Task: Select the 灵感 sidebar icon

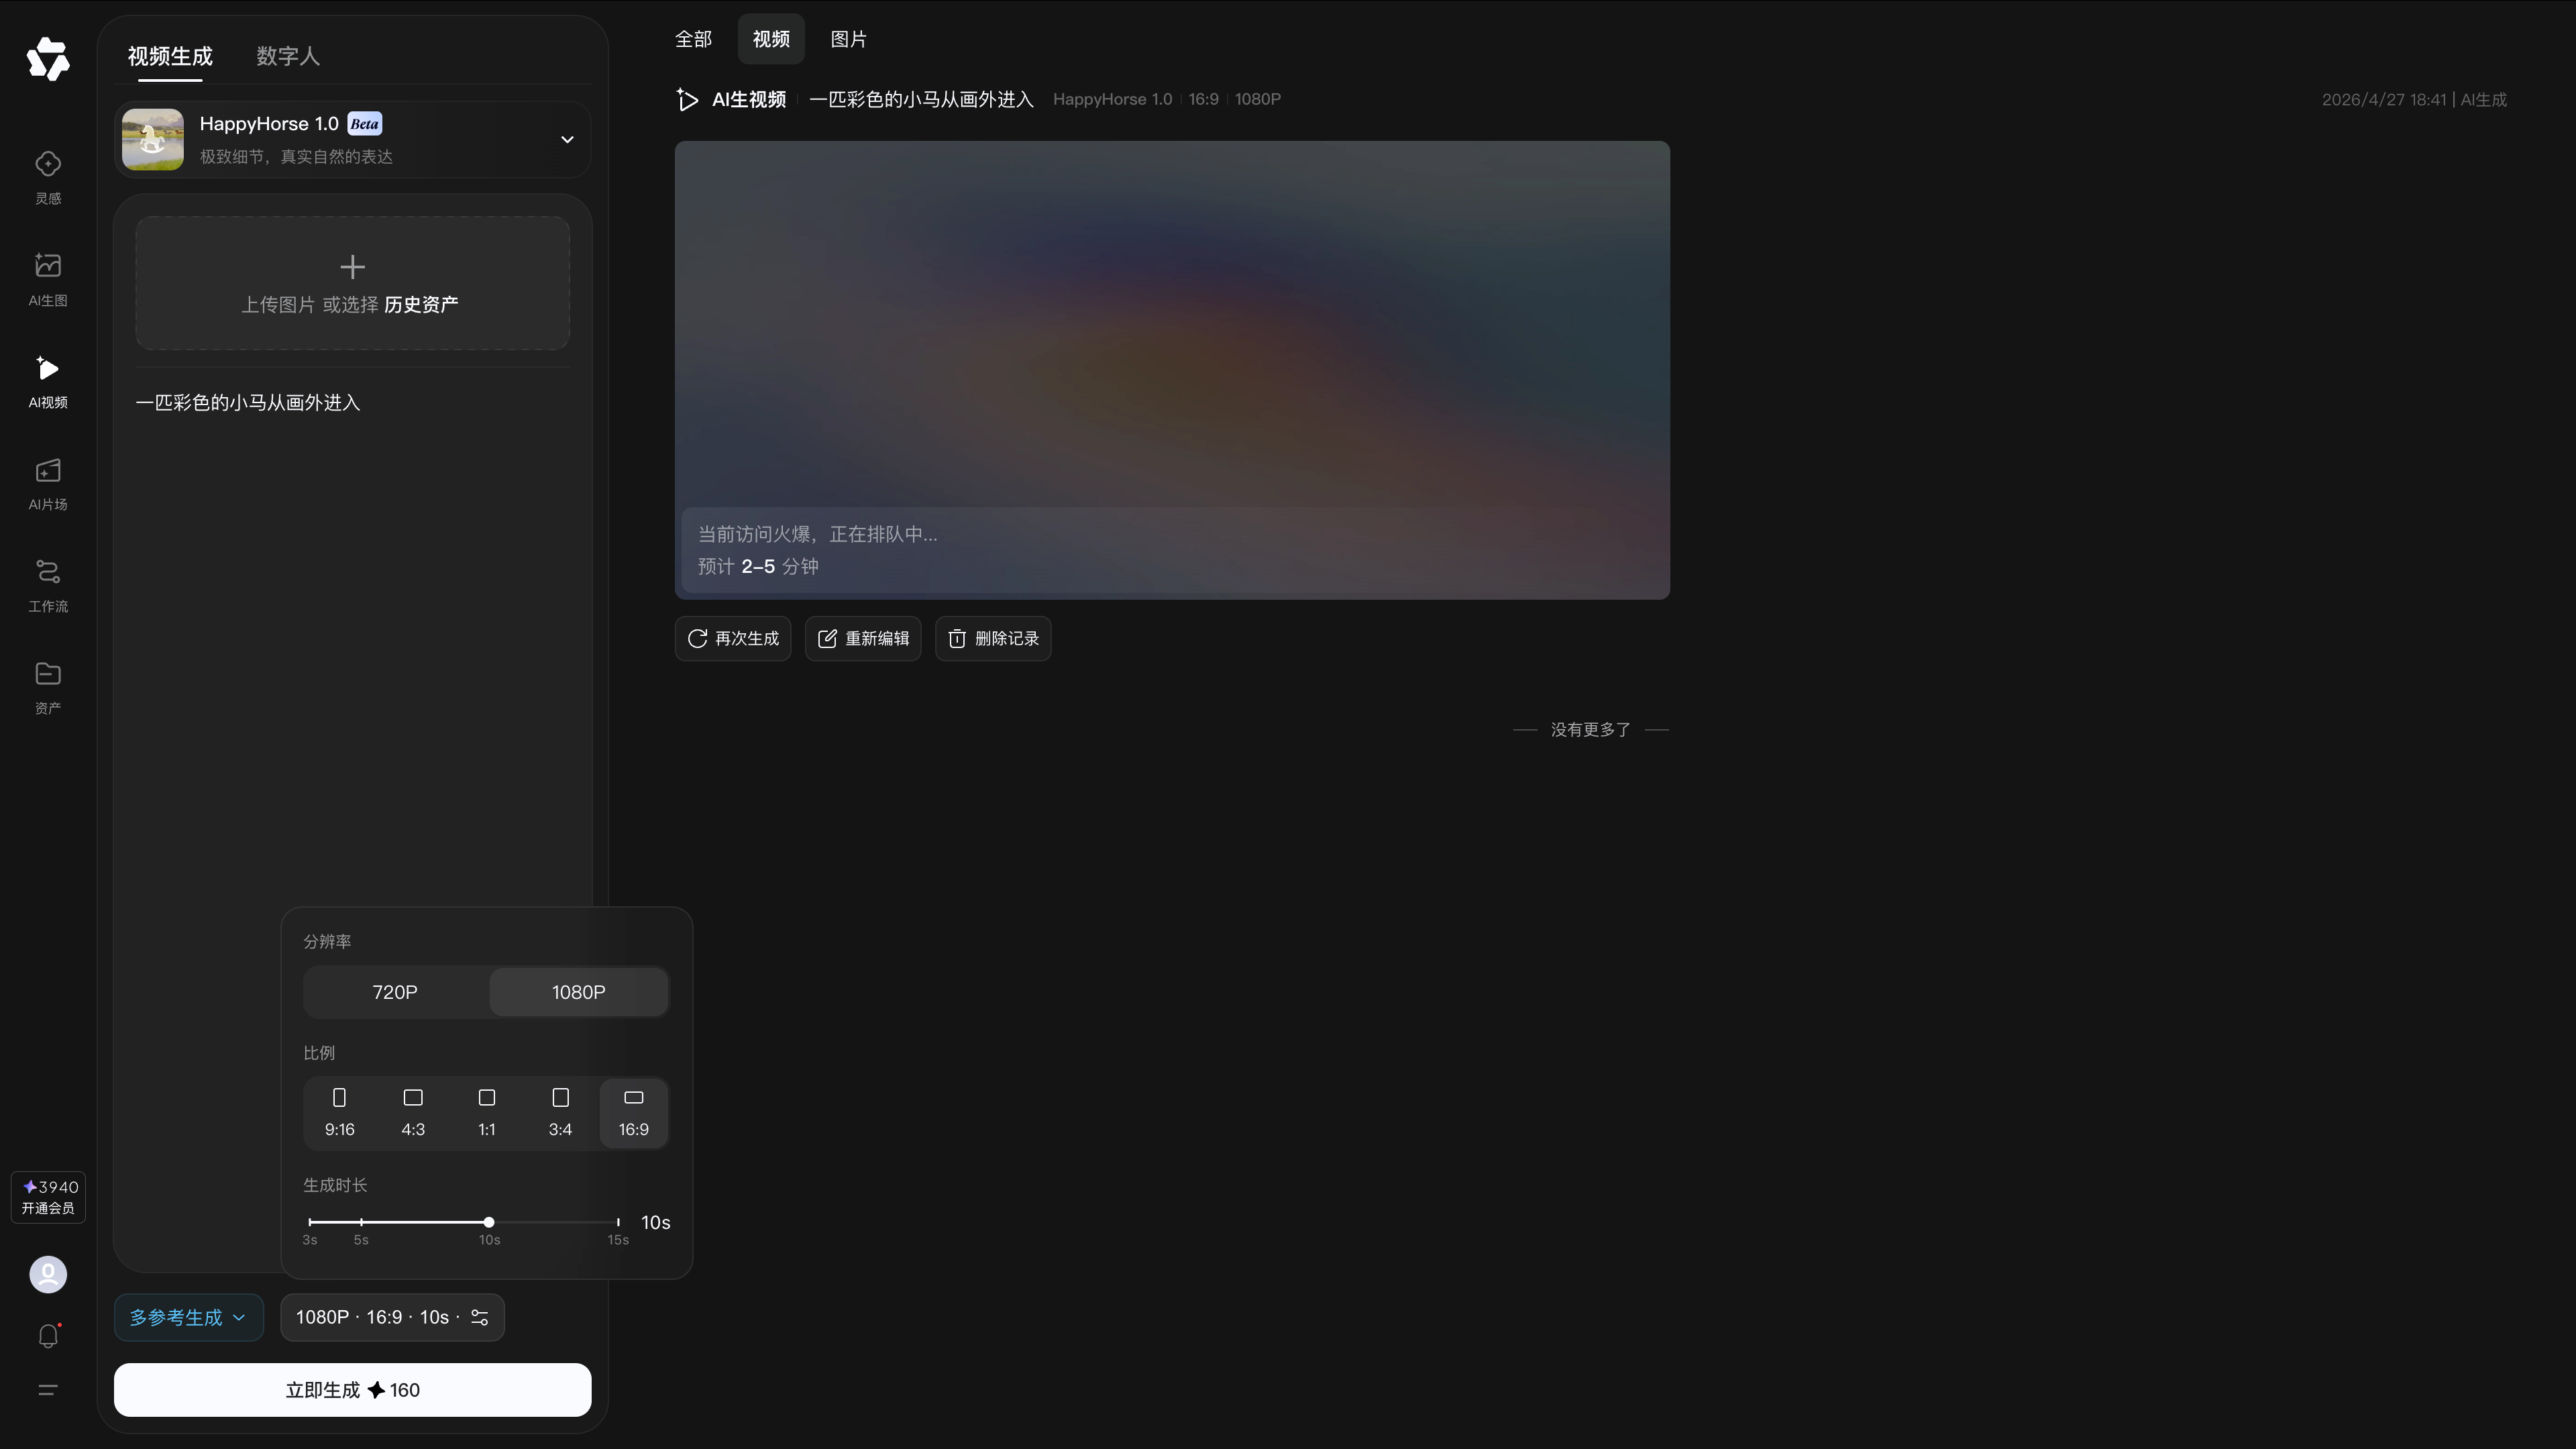Action: (x=47, y=176)
